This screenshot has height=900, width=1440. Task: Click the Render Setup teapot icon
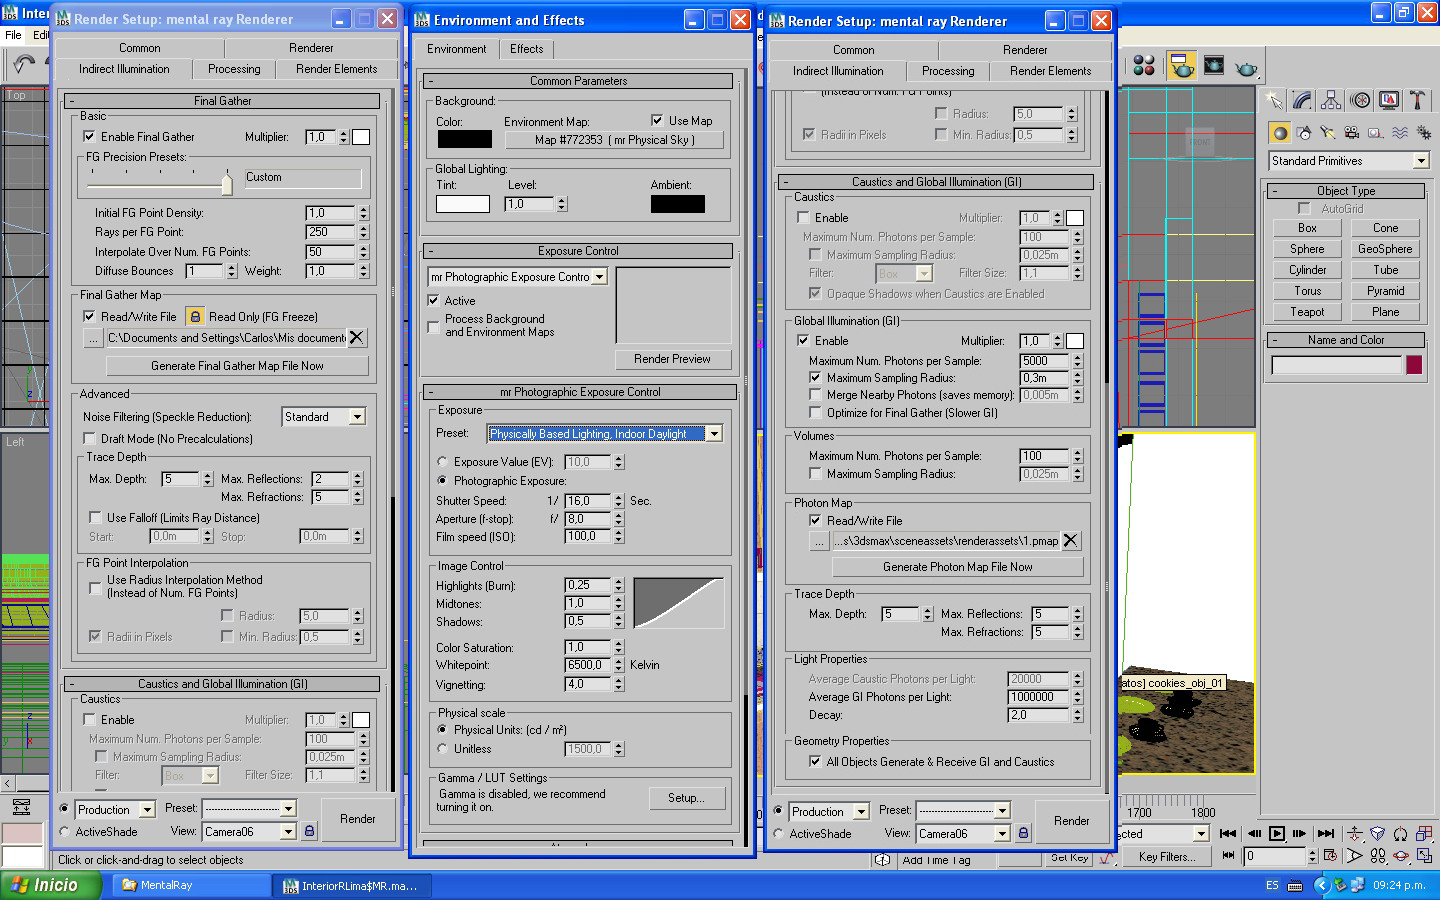point(1181,66)
